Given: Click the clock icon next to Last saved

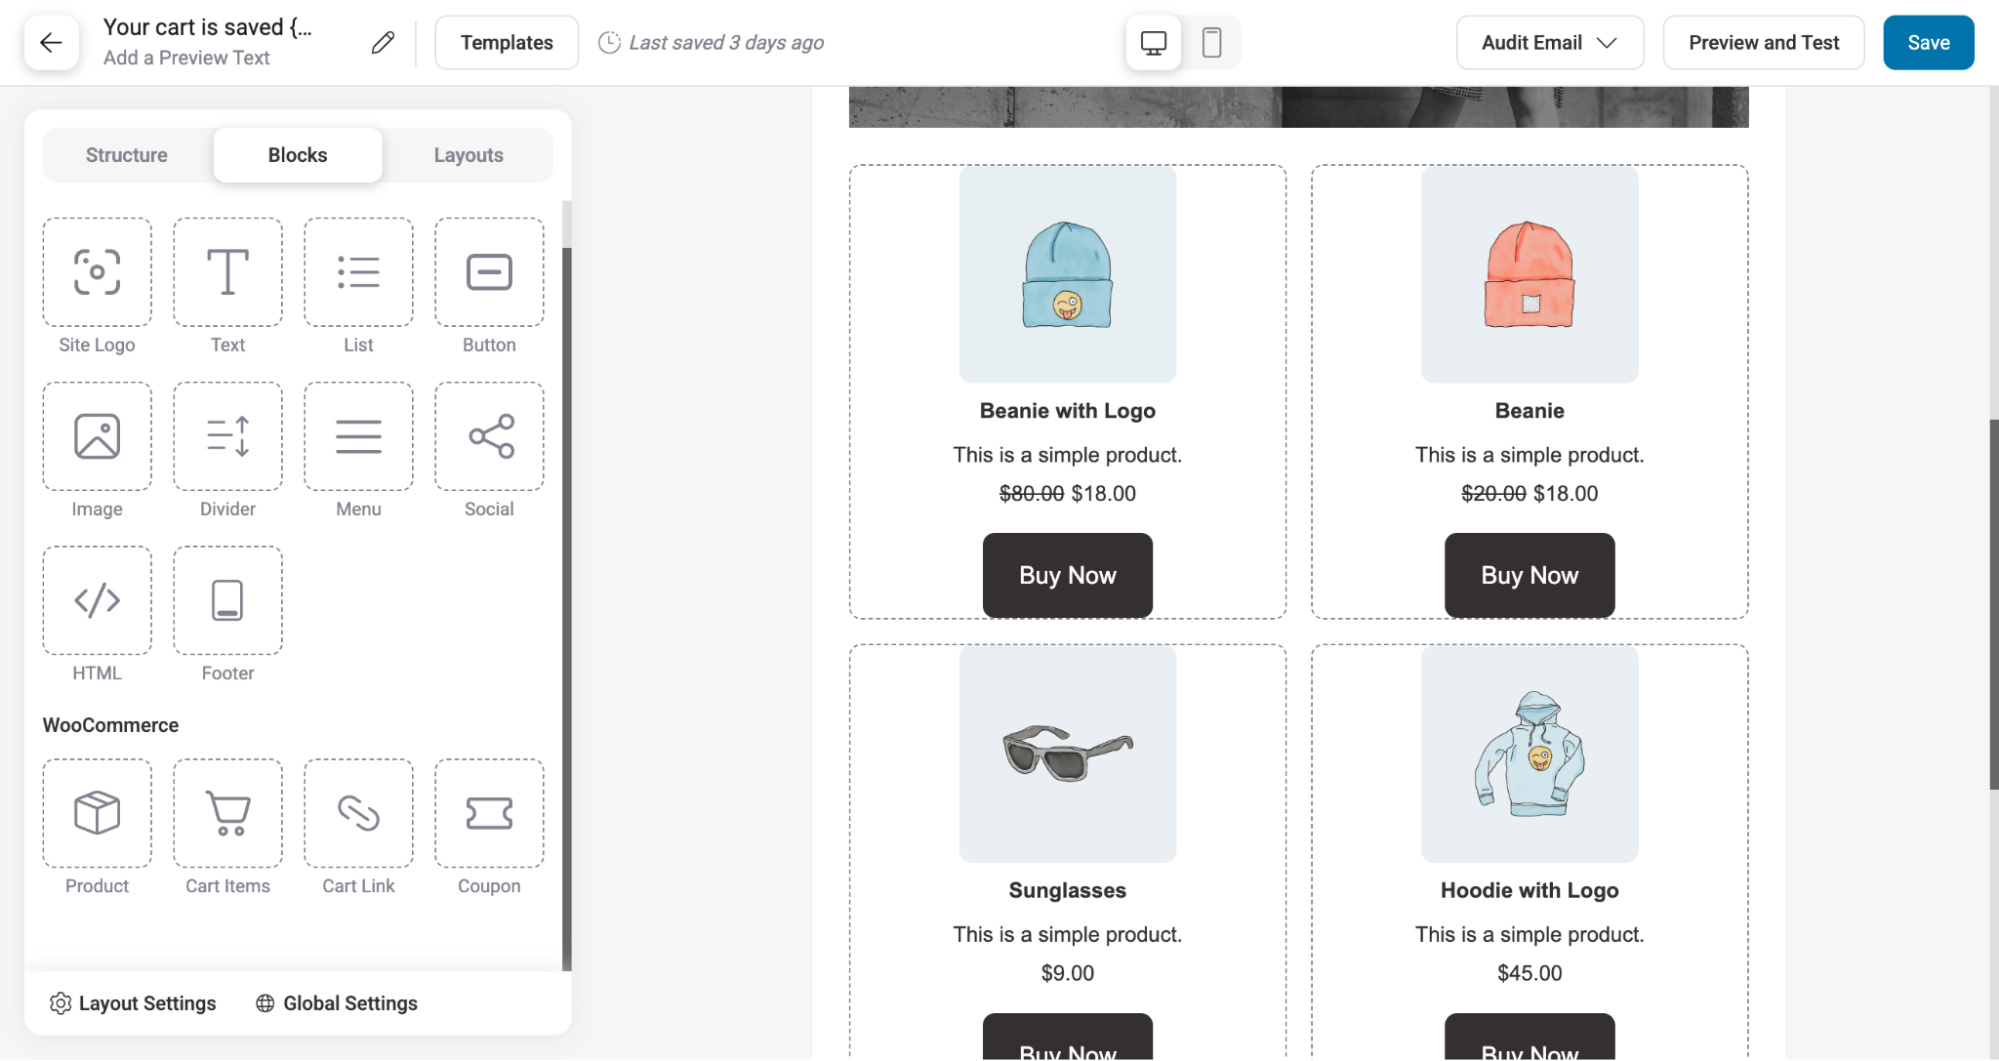Looking at the screenshot, I should tap(609, 43).
